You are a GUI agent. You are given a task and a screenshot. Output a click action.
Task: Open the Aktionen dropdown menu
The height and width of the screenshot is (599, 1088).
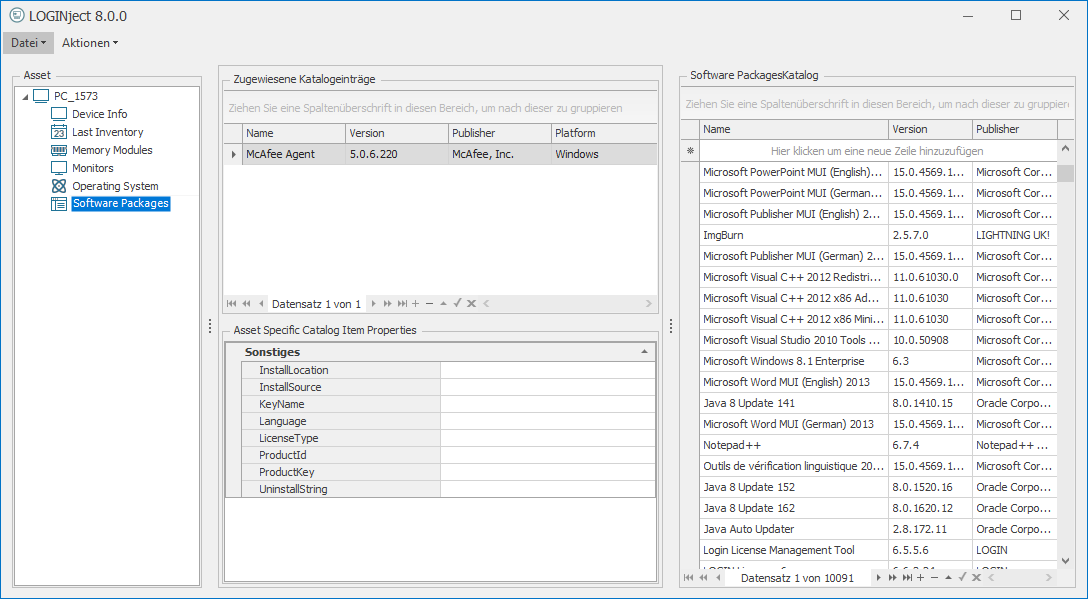click(90, 43)
